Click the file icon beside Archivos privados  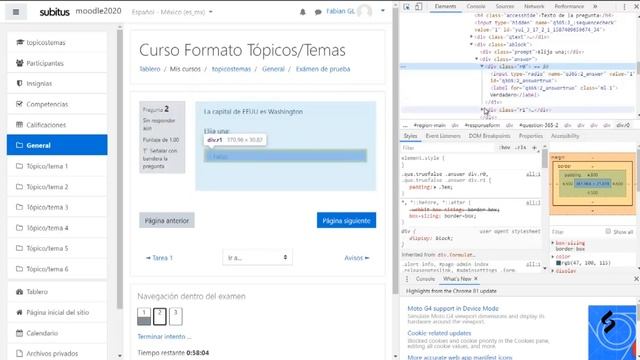[x=19, y=353]
